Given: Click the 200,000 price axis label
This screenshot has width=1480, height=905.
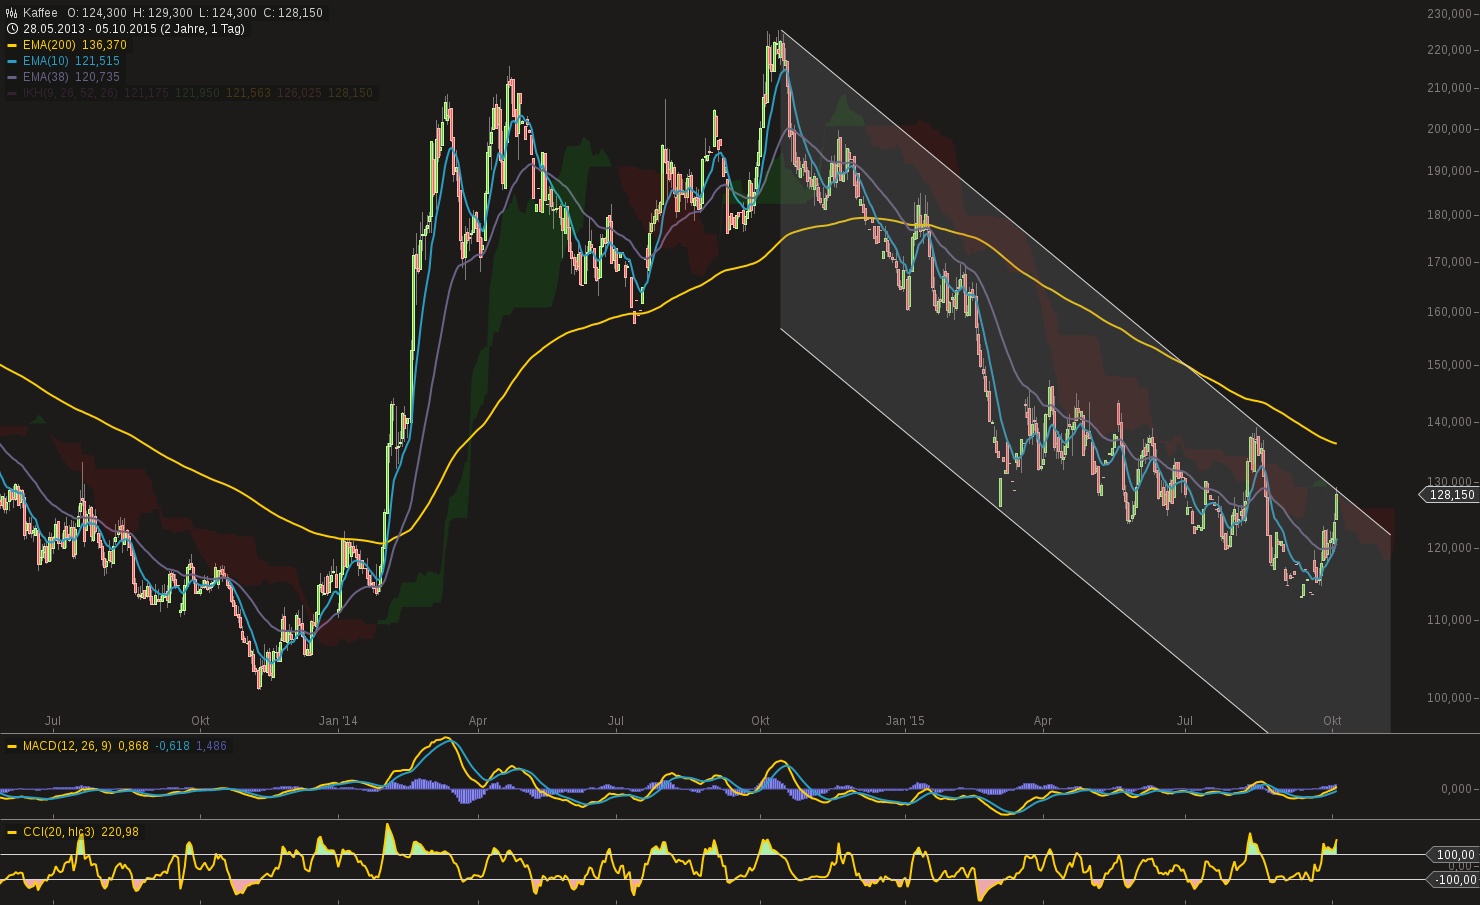Looking at the screenshot, I should pyautogui.click(x=1449, y=129).
